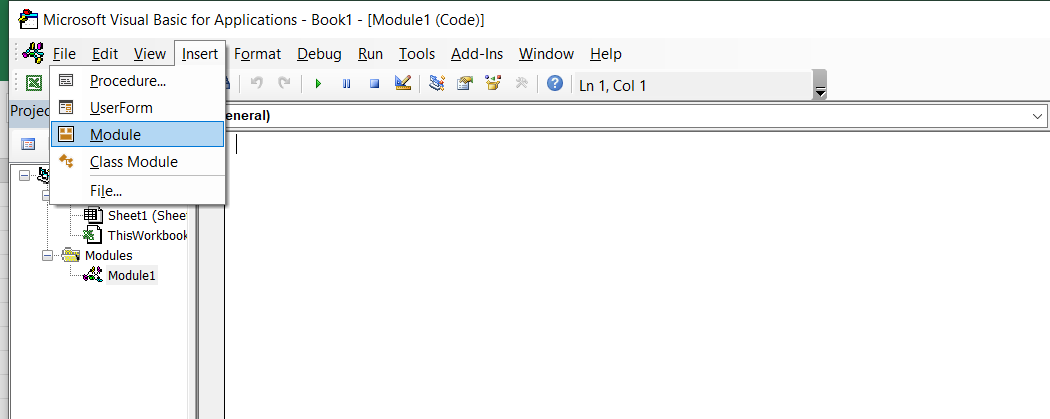This screenshot has width=1050, height=419.
Task: Open the Object Browser toolbar icon
Action: (x=492, y=84)
